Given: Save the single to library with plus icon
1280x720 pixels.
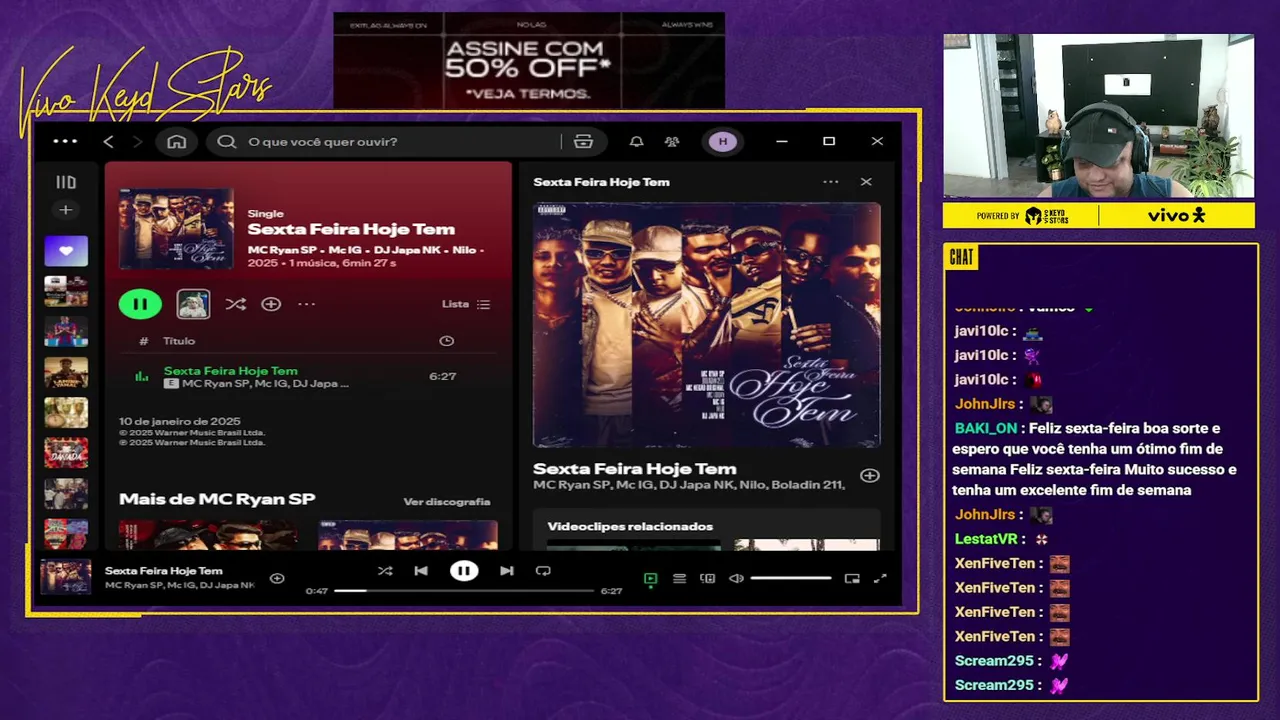Looking at the screenshot, I should (271, 304).
